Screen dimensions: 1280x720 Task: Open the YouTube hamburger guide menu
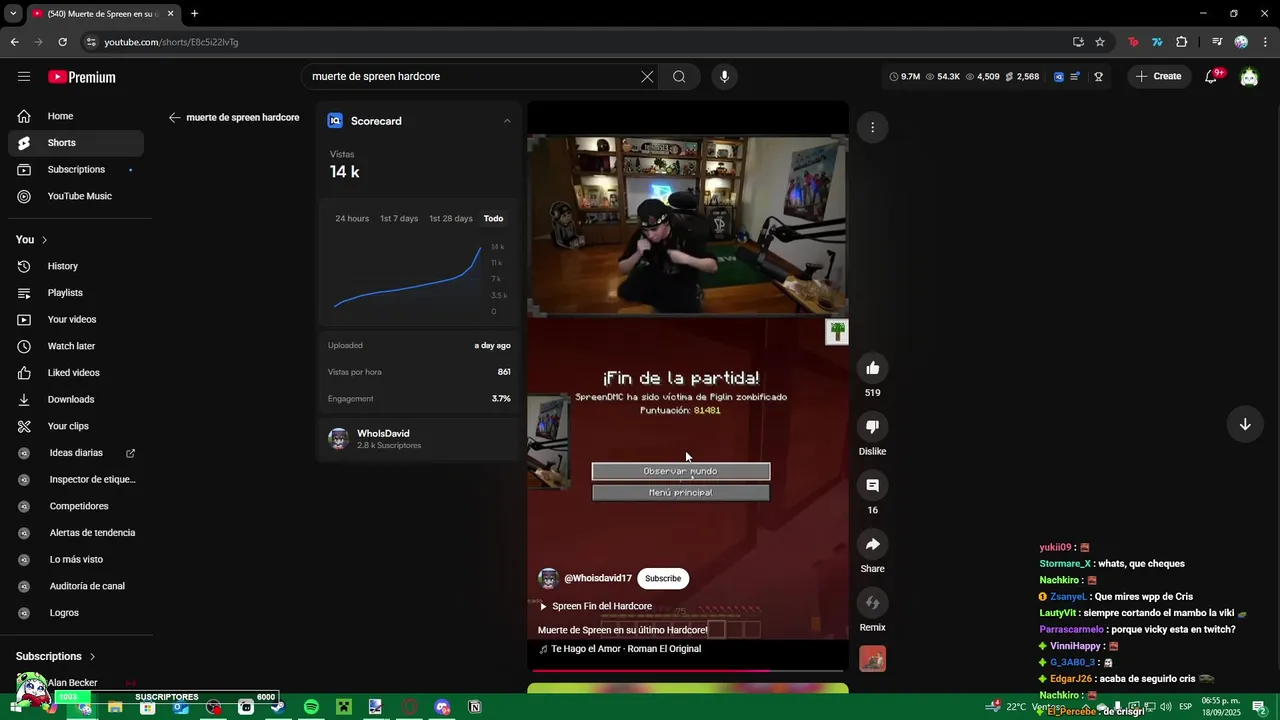coord(24,76)
